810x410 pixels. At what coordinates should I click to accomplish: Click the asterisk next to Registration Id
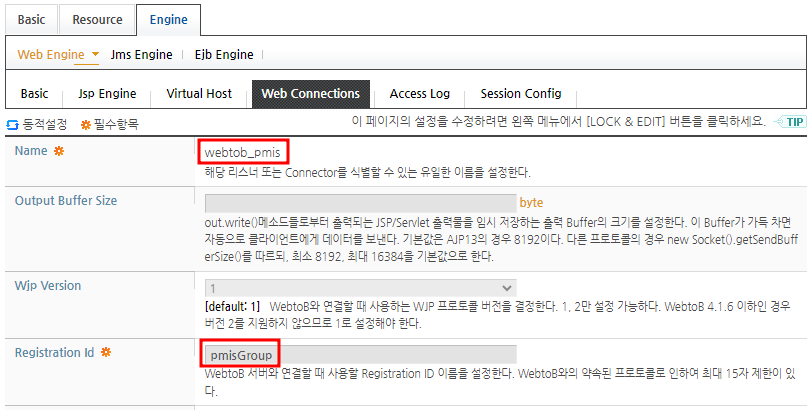click(x=106, y=353)
